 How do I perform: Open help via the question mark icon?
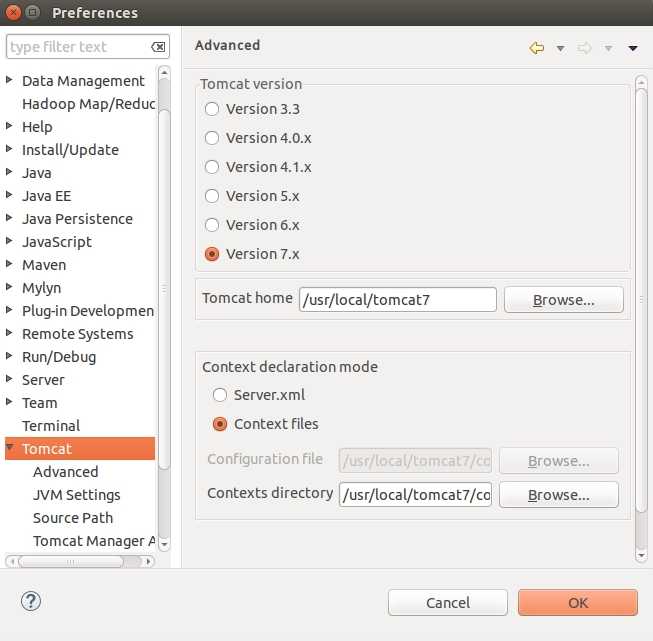tap(31, 601)
